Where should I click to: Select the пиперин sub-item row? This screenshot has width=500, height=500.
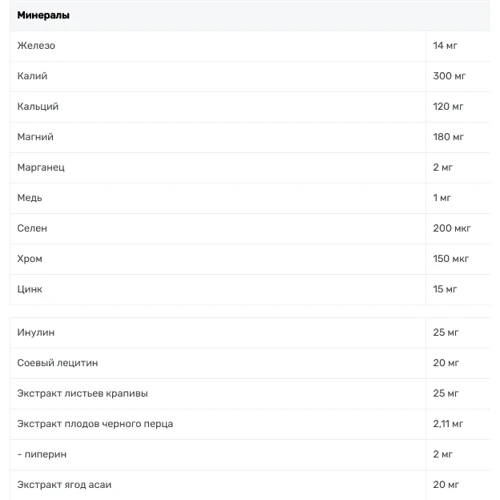coord(250,455)
